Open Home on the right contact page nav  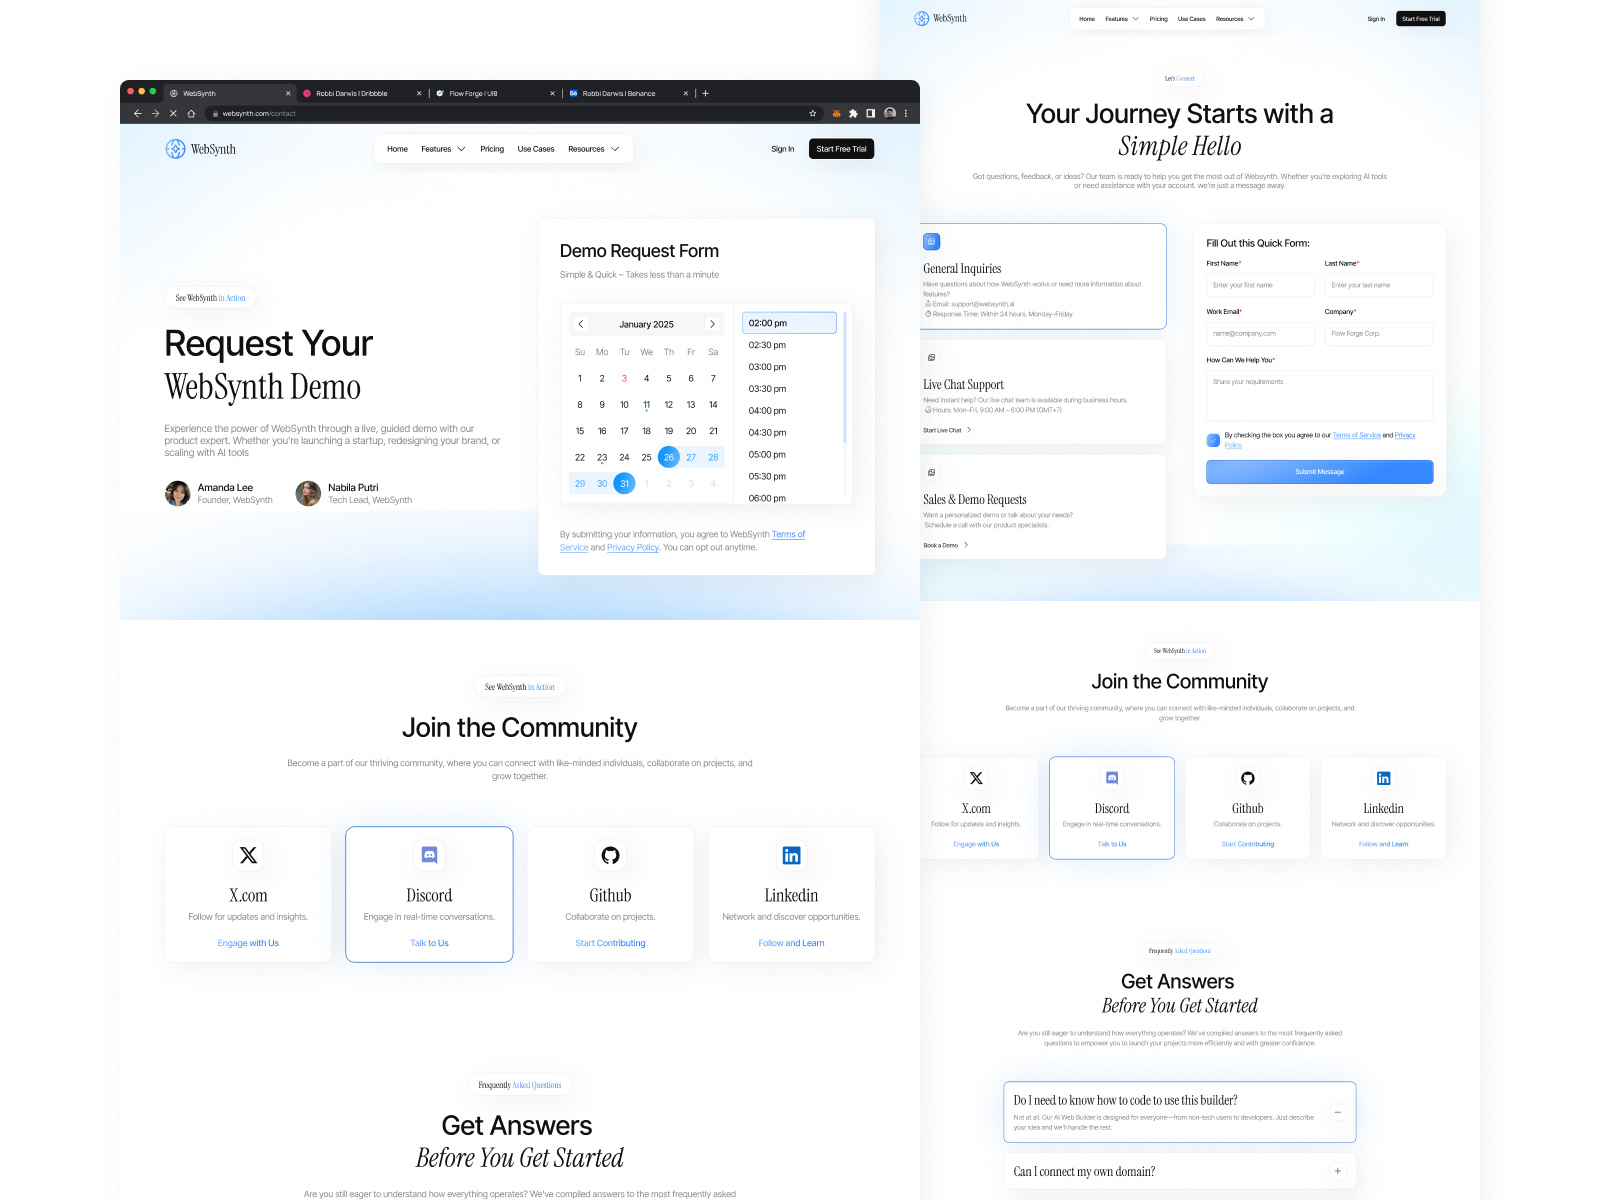[x=1087, y=19]
